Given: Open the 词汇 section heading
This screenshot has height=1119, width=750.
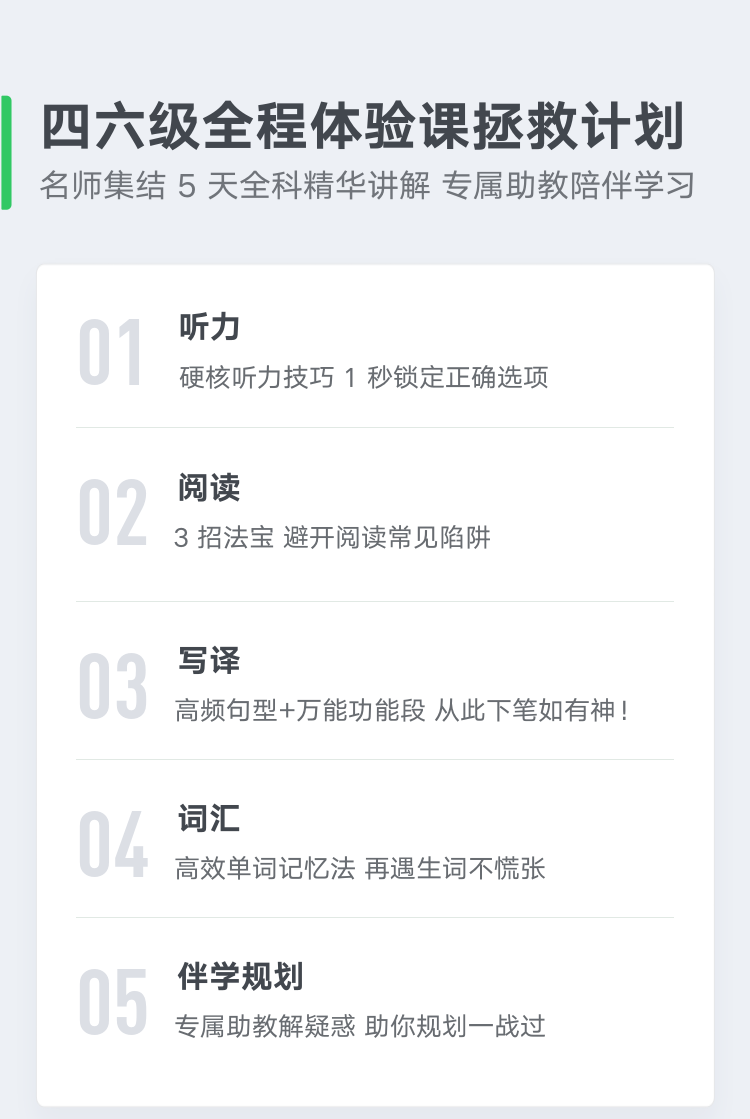Looking at the screenshot, I should pos(209,819).
